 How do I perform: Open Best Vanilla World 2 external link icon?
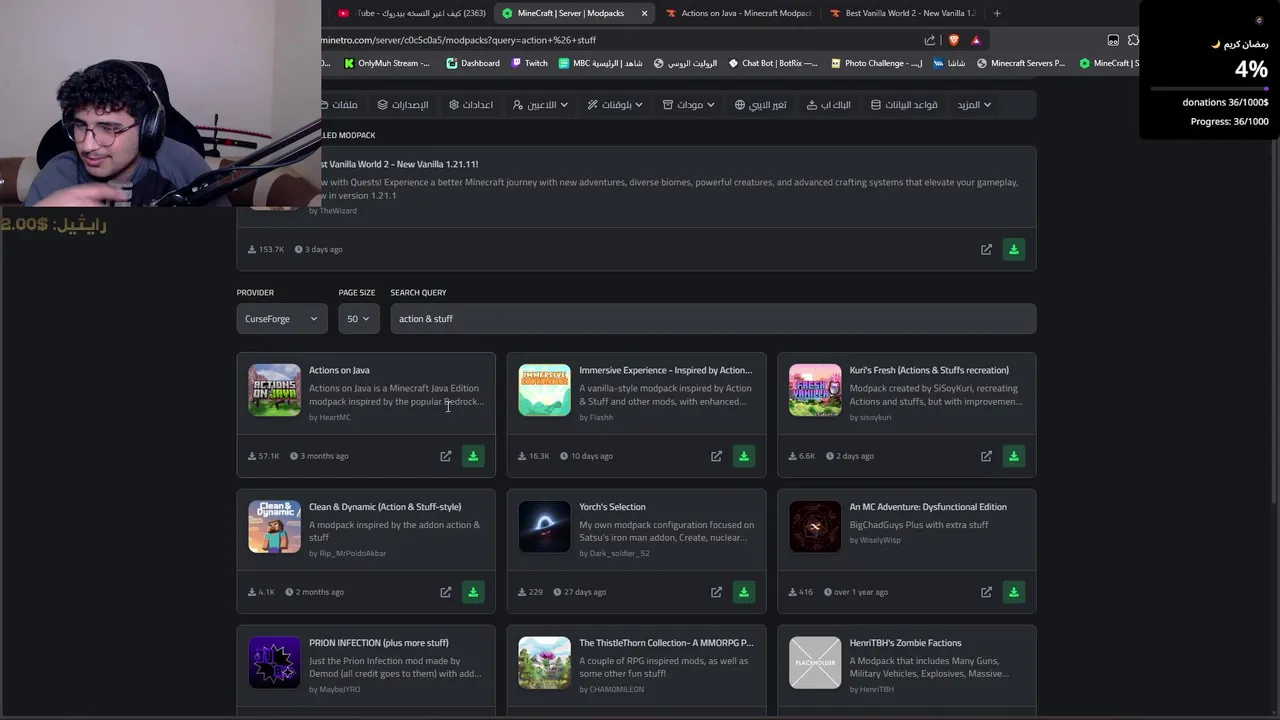(986, 249)
